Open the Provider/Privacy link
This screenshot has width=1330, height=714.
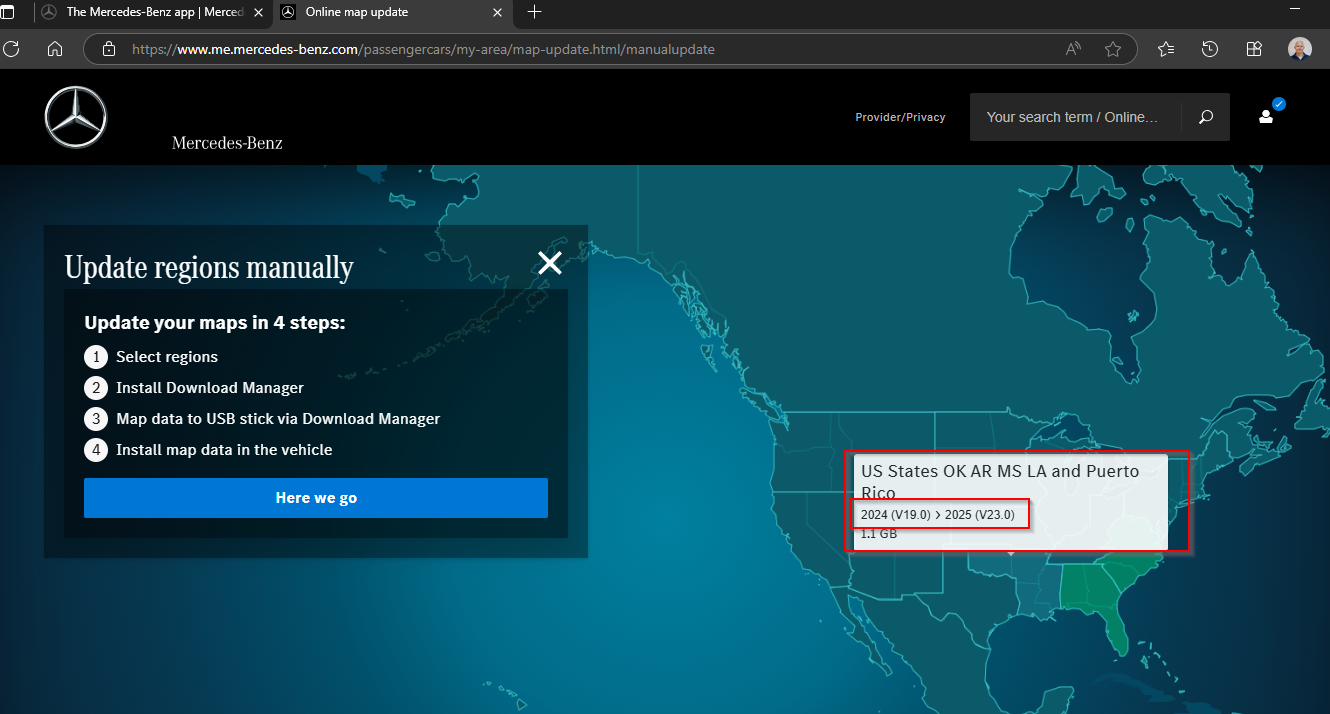click(900, 117)
